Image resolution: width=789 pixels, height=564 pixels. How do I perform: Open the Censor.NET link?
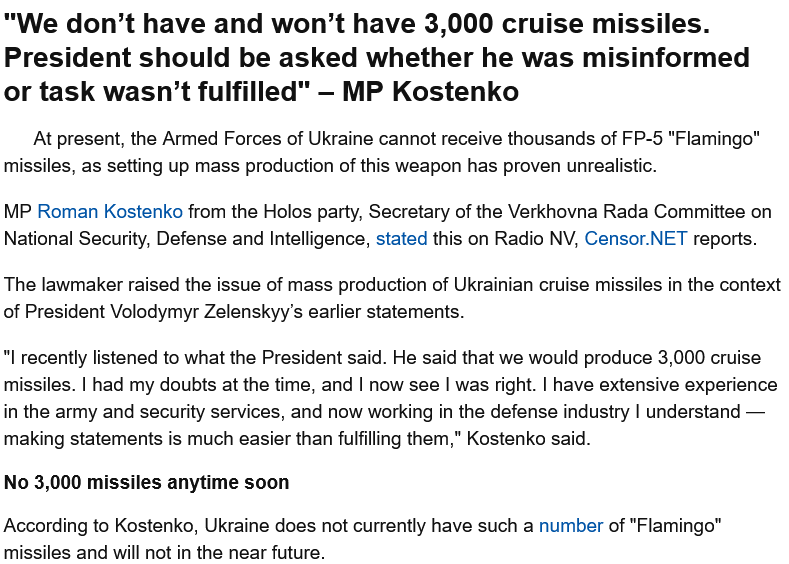pos(635,239)
